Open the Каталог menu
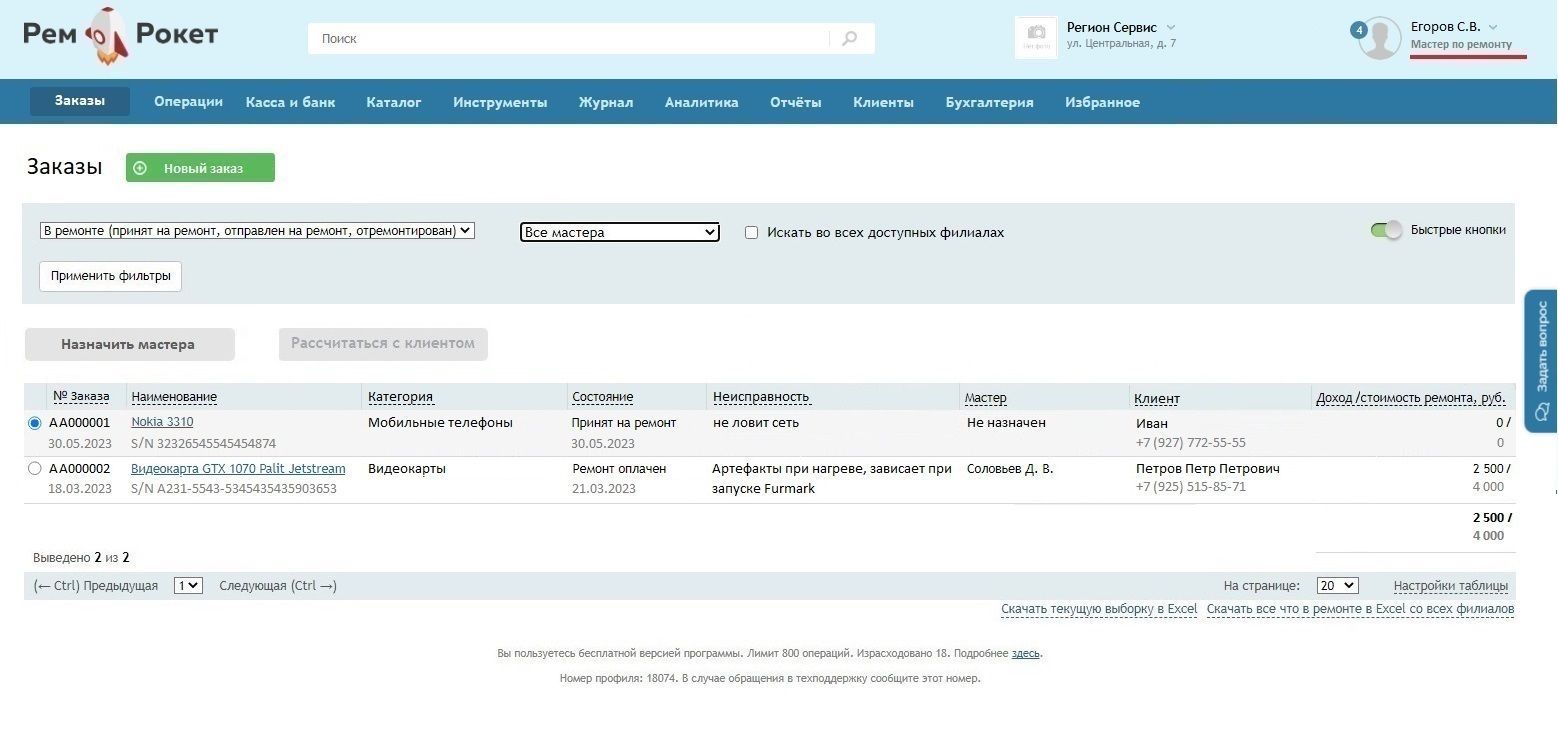 pyautogui.click(x=394, y=102)
